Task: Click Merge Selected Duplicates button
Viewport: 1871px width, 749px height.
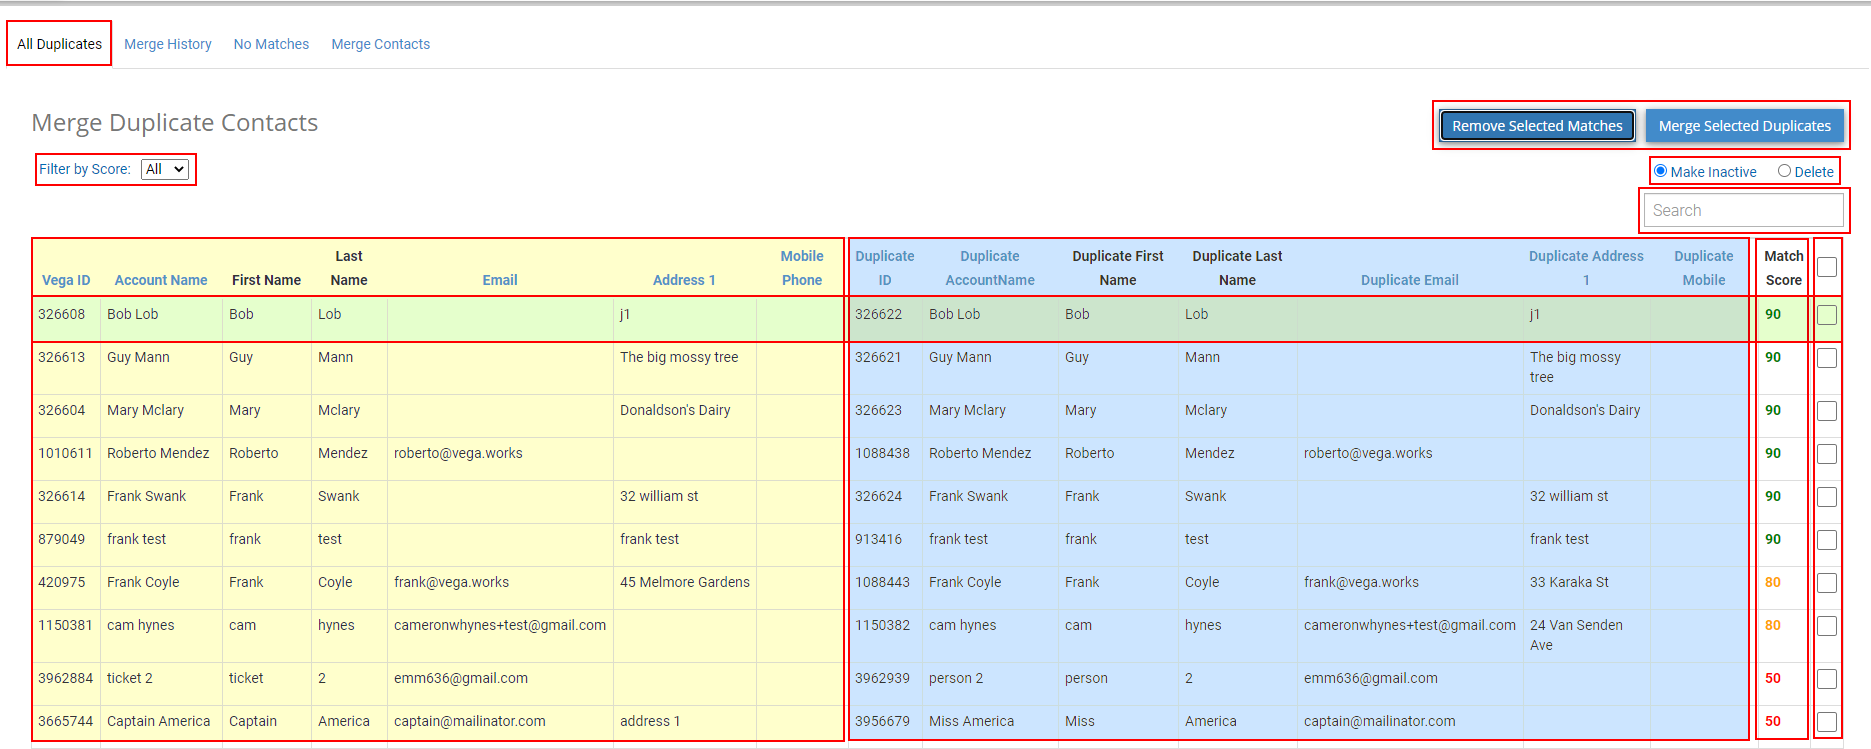Action: (1745, 126)
